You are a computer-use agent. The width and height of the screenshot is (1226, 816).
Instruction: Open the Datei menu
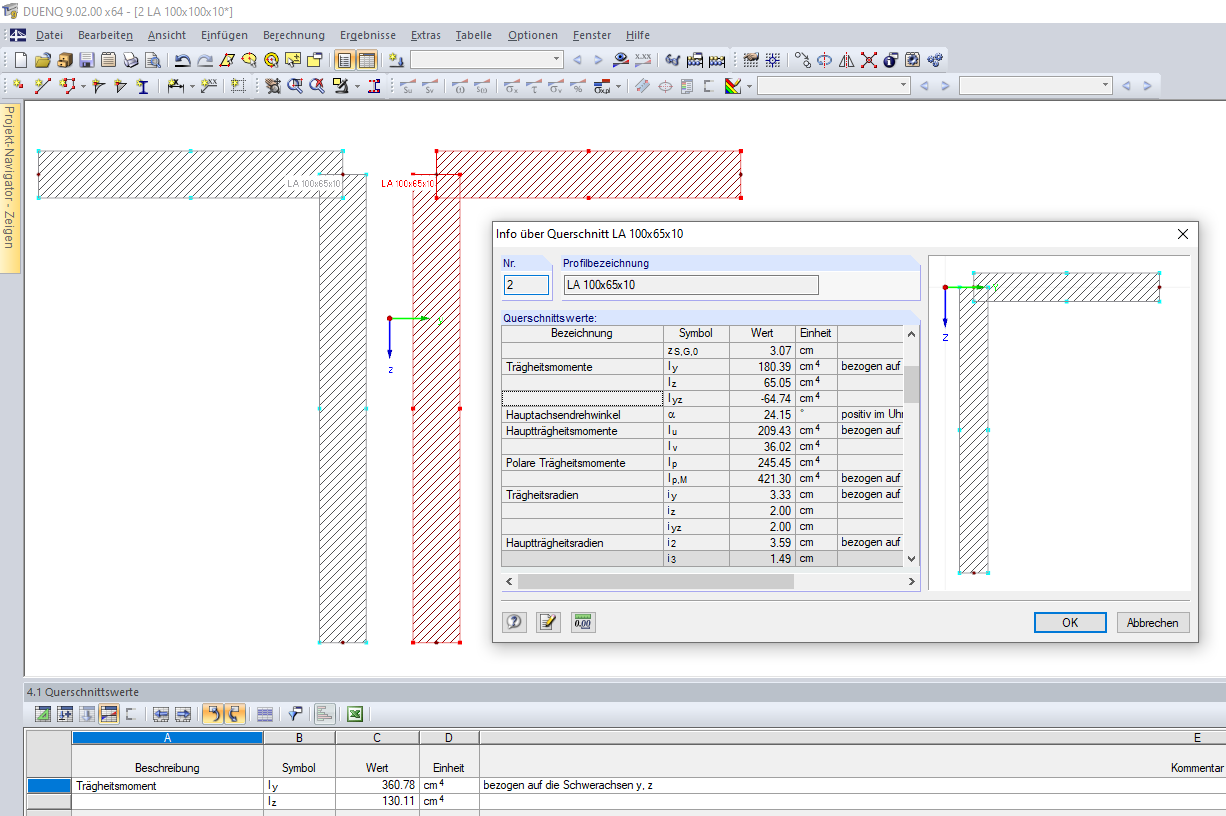pos(49,35)
